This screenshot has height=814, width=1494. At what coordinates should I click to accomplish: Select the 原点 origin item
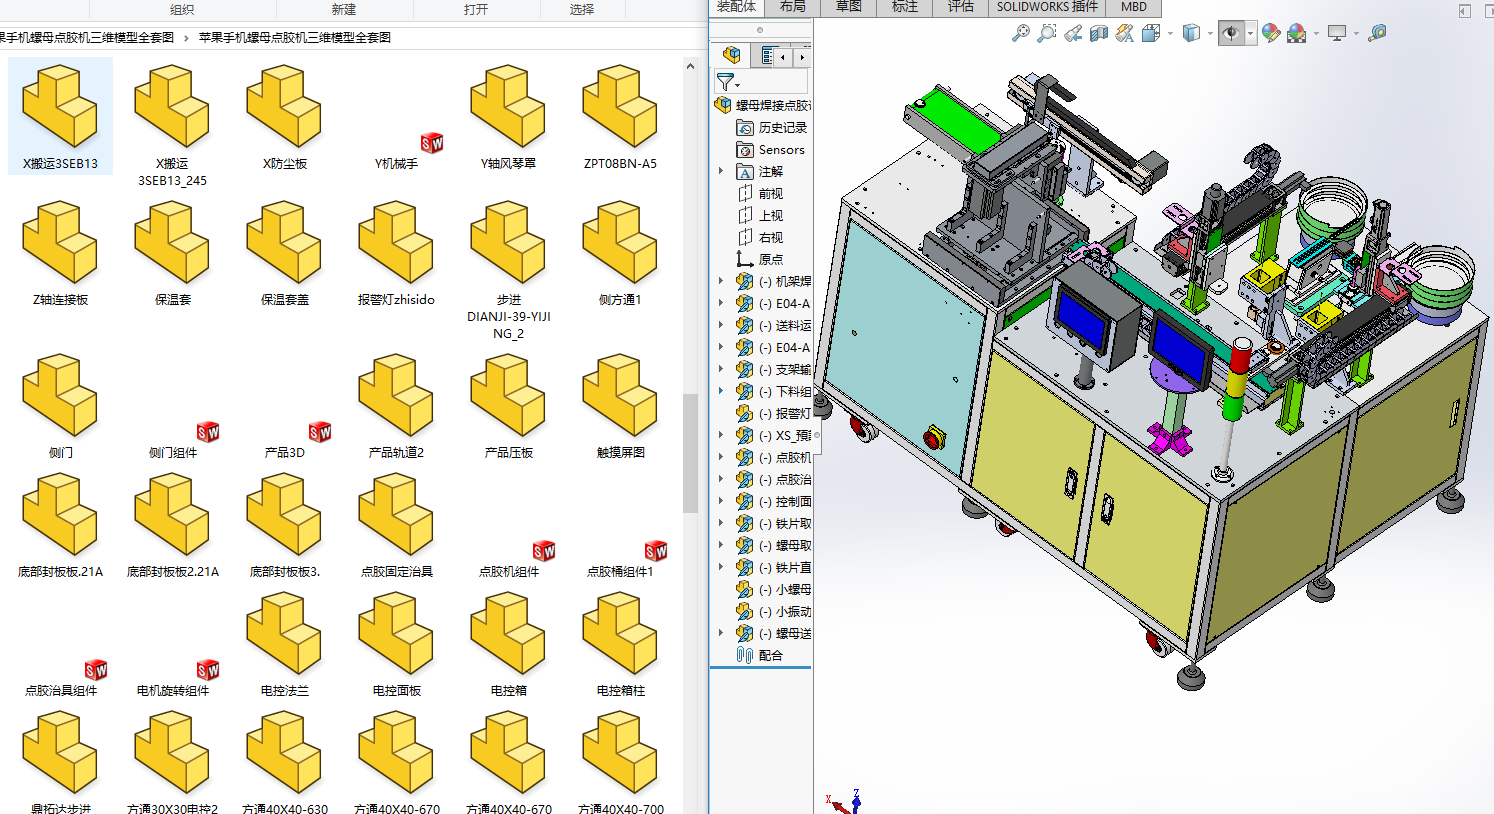[x=760, y=259]
